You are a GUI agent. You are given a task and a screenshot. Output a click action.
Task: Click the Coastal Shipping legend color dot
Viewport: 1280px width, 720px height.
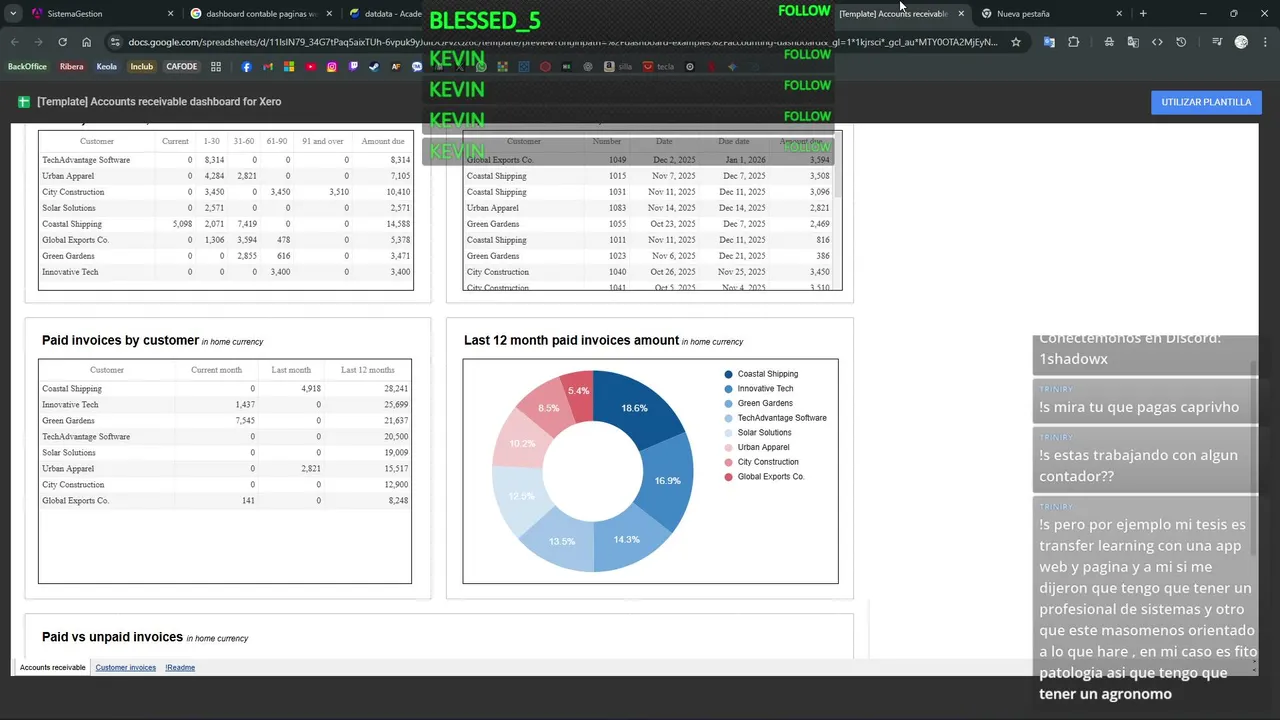(x=728, y=374)
